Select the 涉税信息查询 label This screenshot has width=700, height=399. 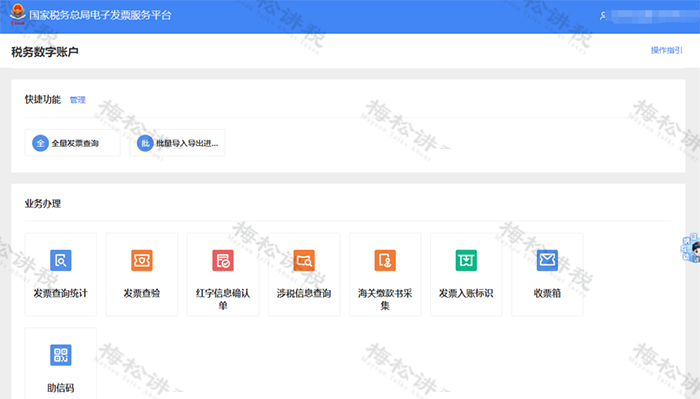(x=304, y=293)
